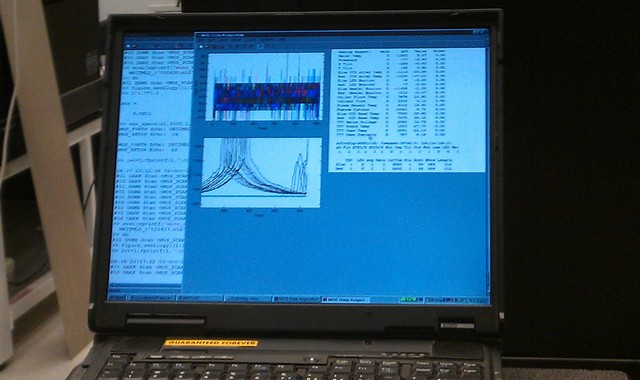The height and width of the screenshot is (380, 640).
Task: Open the third taskbar window button
Action: [200, 298]
